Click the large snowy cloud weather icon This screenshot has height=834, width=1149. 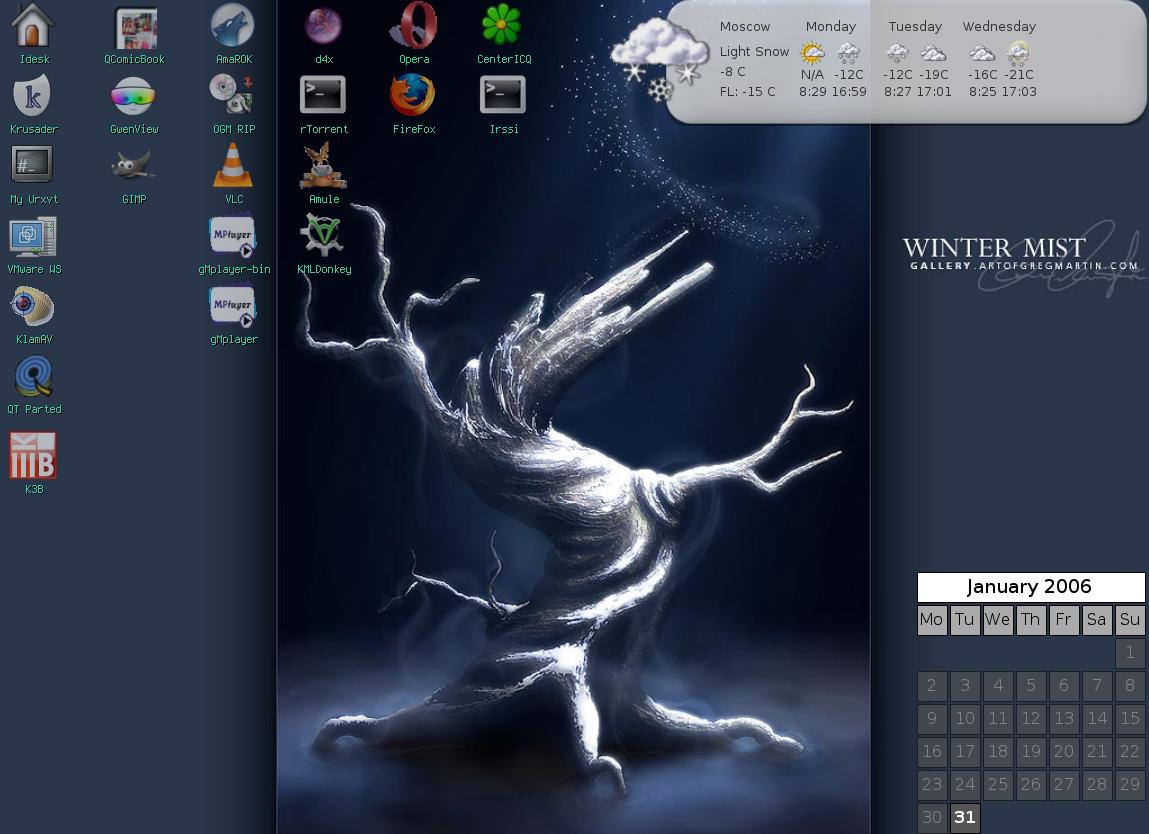660,57
